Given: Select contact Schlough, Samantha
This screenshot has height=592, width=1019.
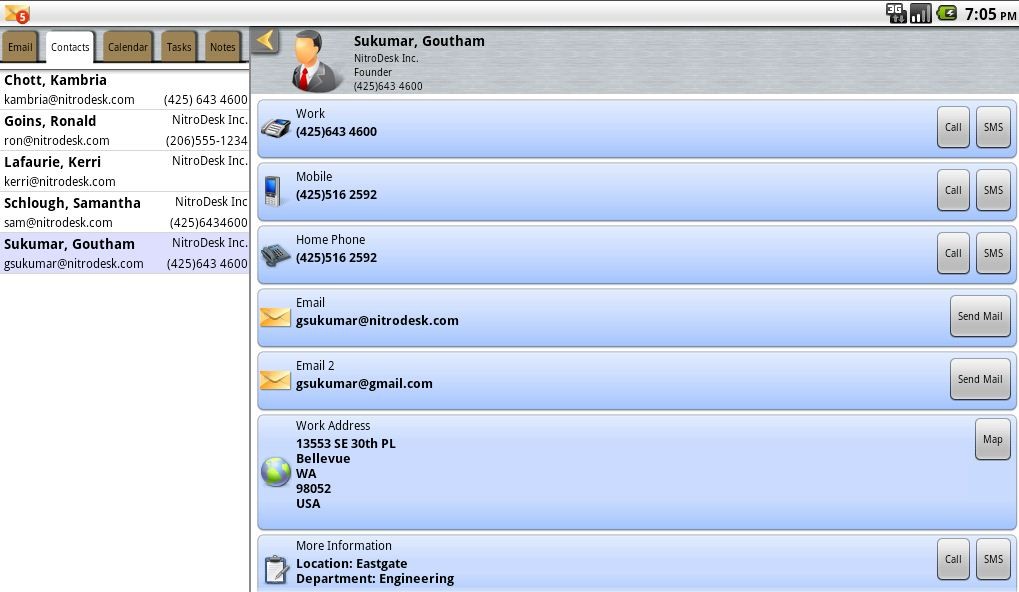Looking at the screenshot, I should pyautogui.click(x=124, y=212).
